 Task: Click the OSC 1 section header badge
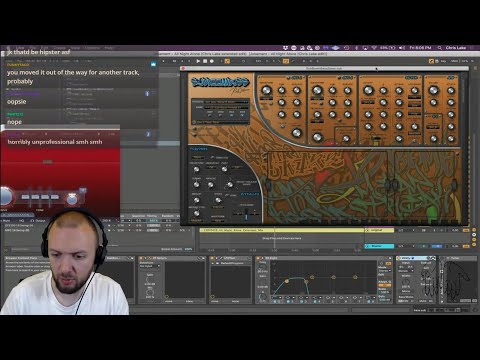[x=297, y=78]
